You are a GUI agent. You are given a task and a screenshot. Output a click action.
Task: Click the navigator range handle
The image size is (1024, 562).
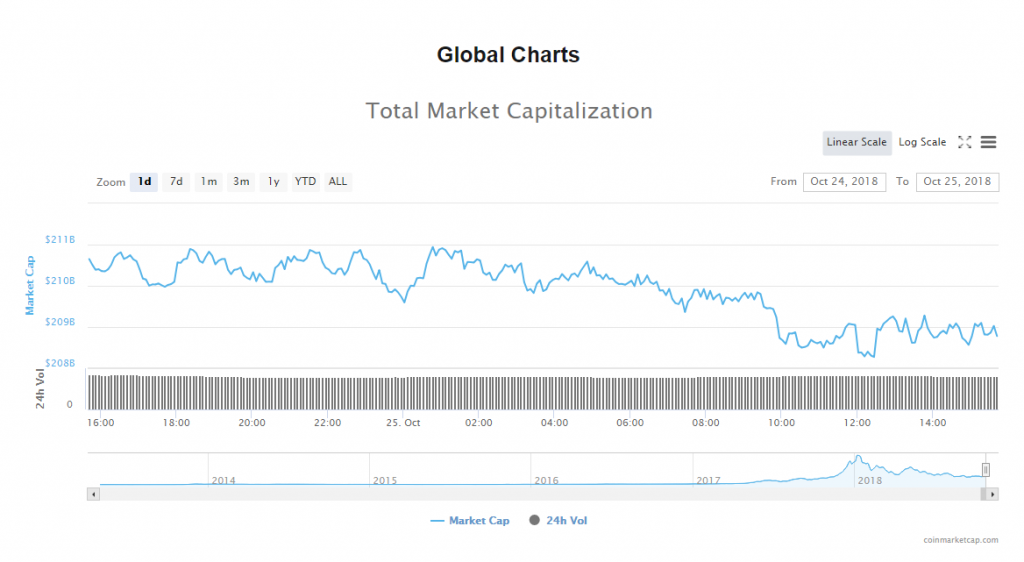click(985, 469)
